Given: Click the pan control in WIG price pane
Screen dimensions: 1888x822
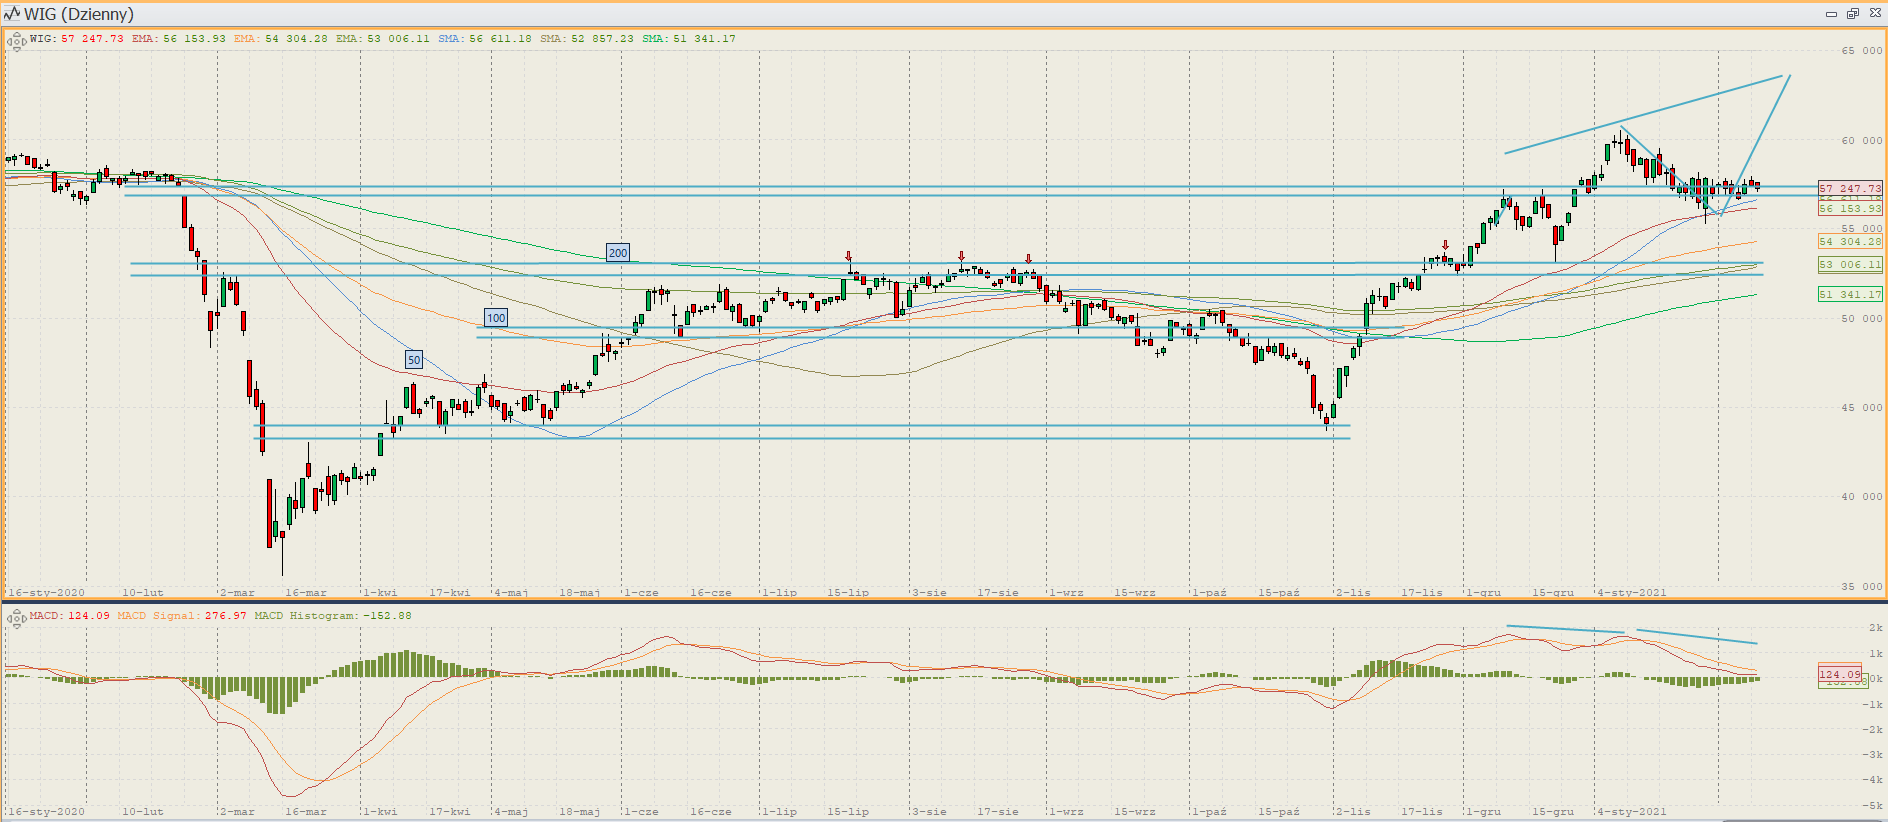Looking at the screenshot, I should click(16, 42).
